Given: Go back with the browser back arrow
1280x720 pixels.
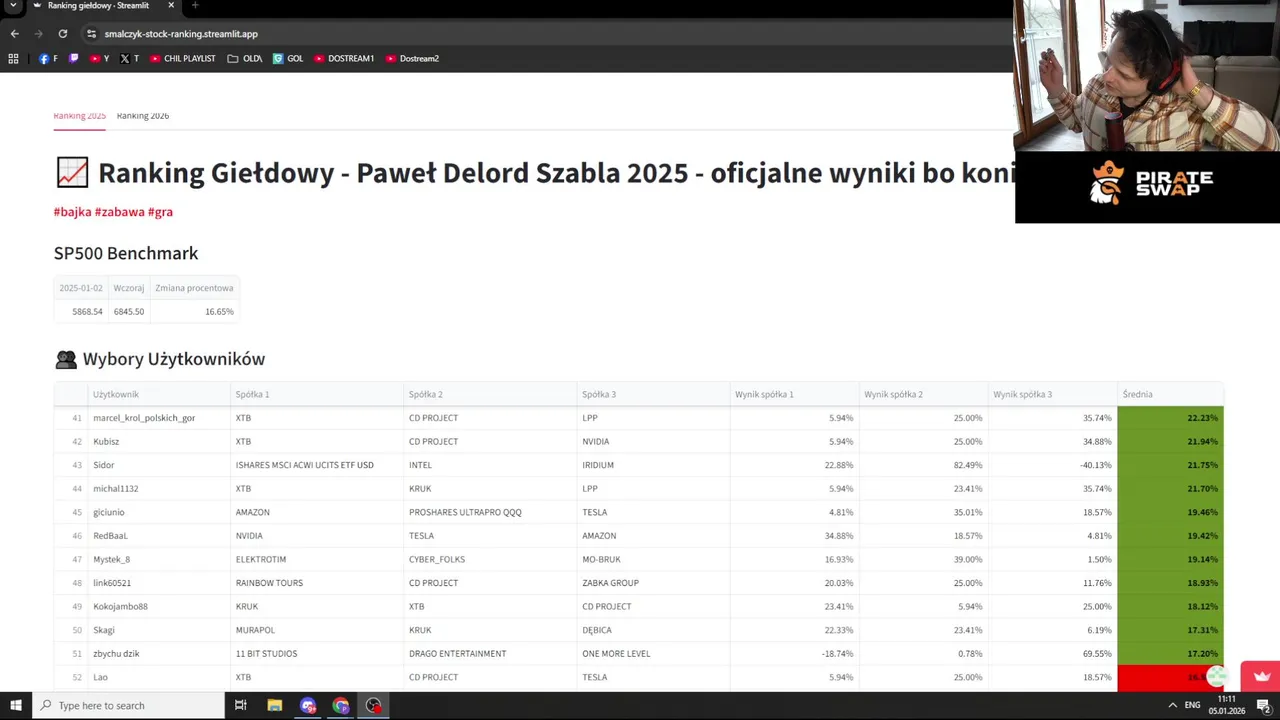Looking at the screenshot, I should pyautogui.click(x=14, y=33).
